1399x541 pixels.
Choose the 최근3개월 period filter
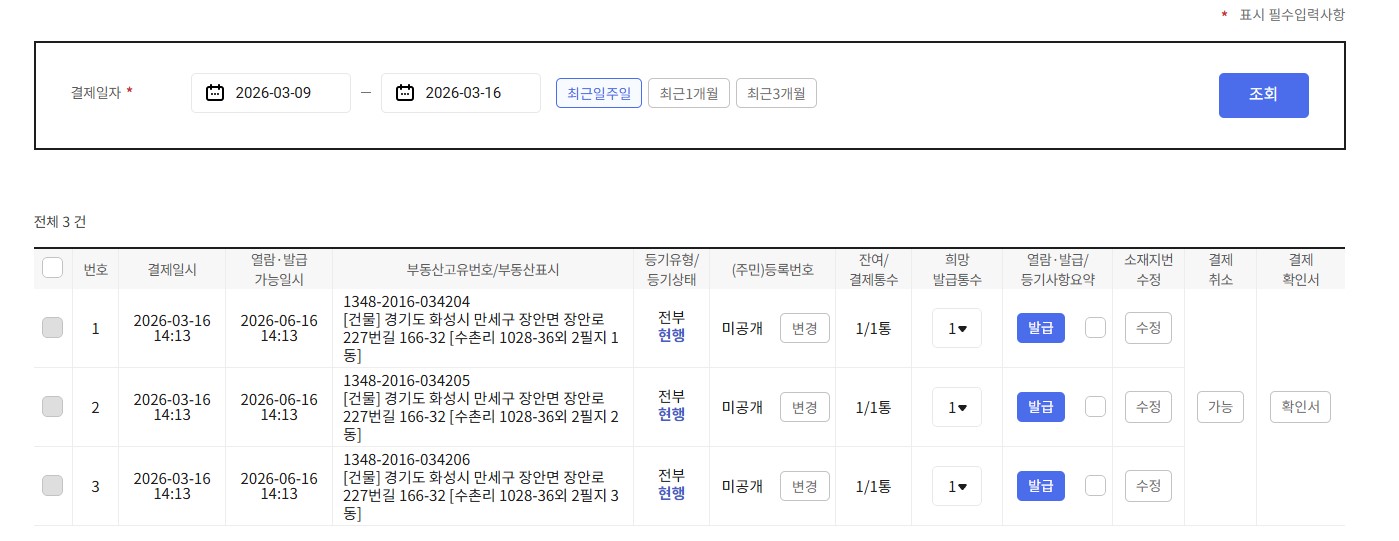776,93
